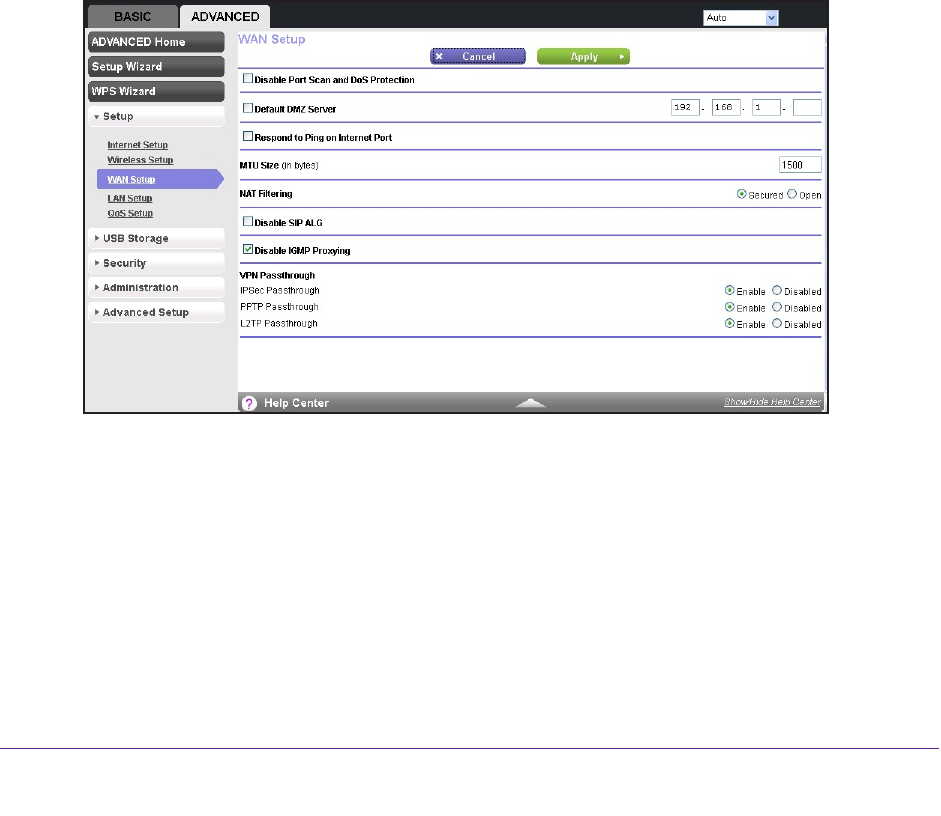Click DMZ IP third octet field
The height and width of the screenshot is (816, 941).
pyautogui.click(x=766, y=107)
